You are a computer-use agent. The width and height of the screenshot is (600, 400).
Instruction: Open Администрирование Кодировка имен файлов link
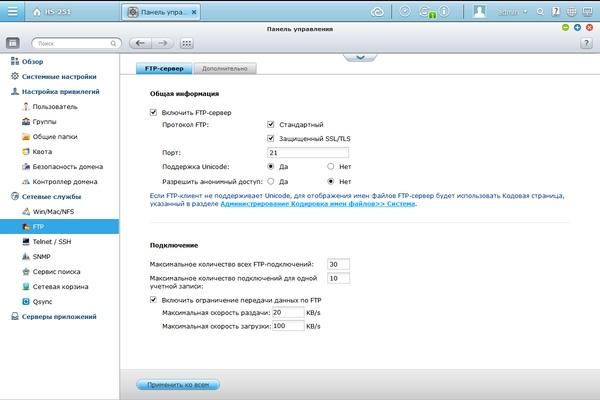coord(318,204)
